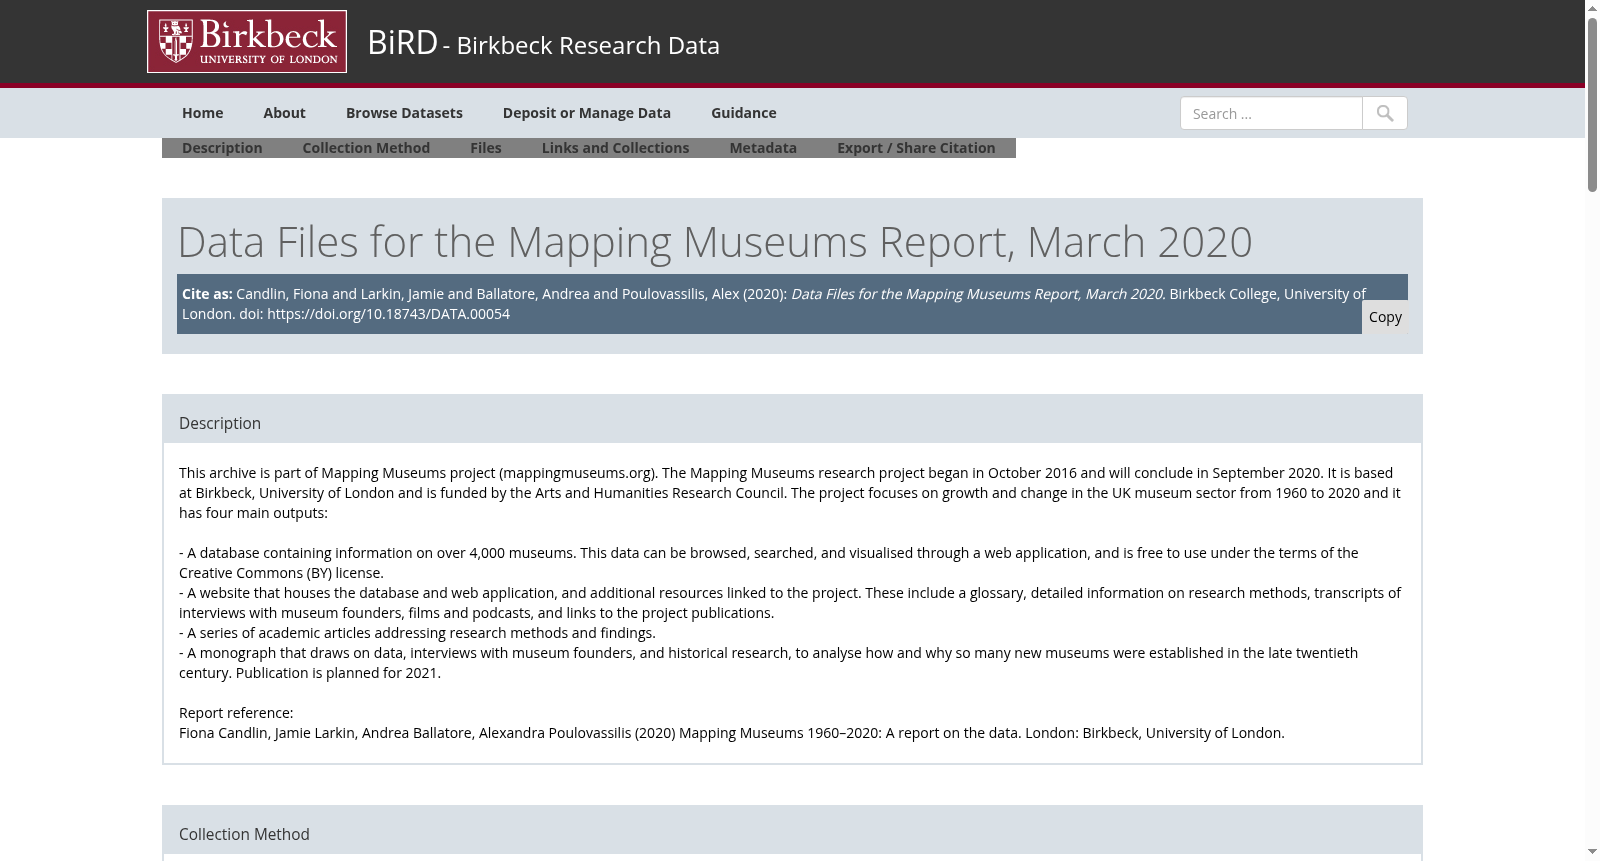Open the Home menu item

click(203, 113)
